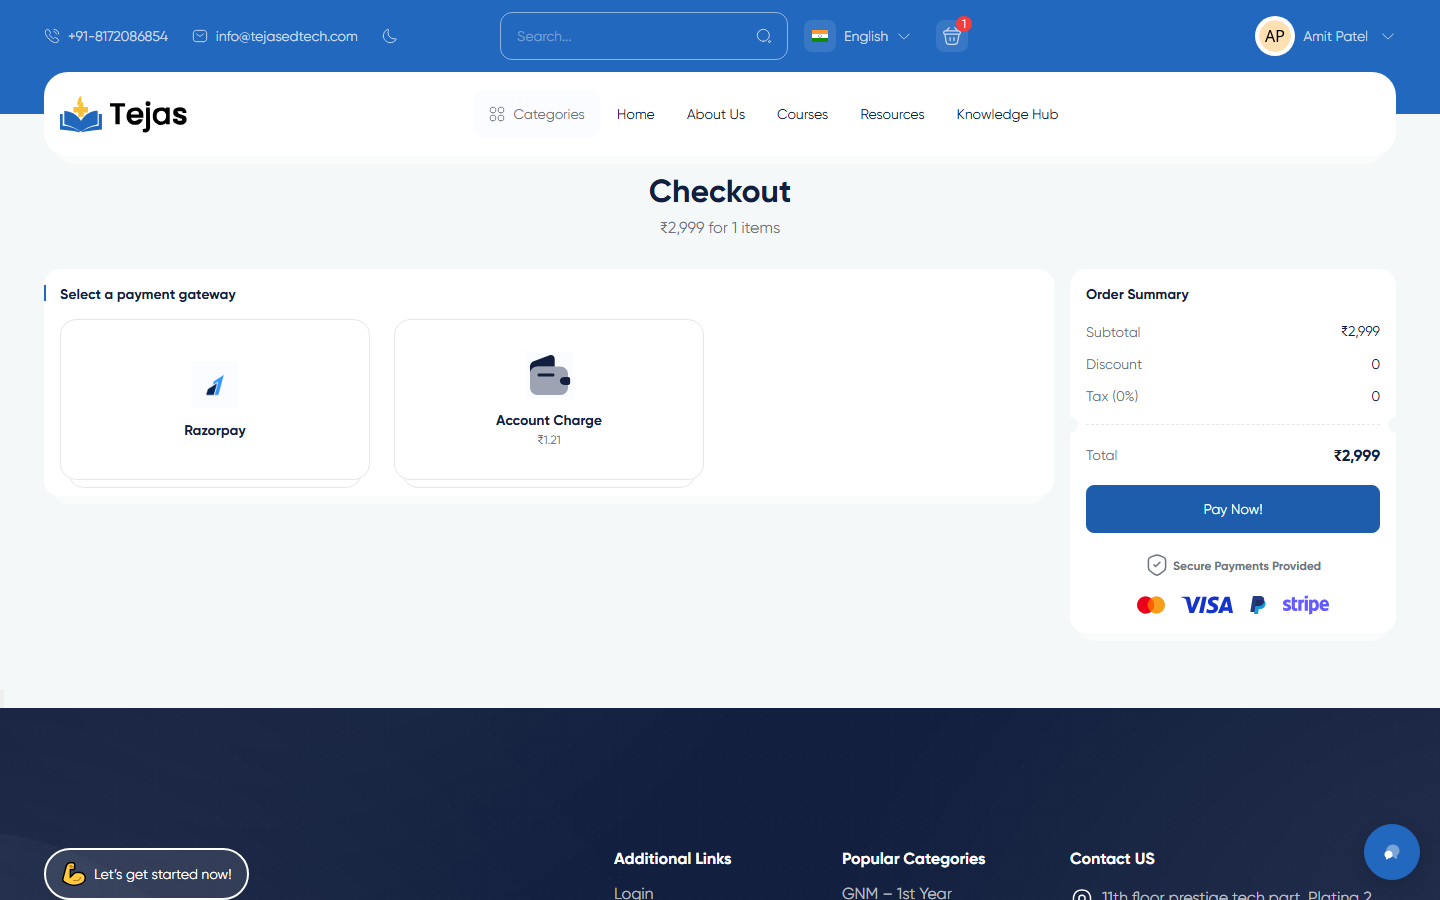This screenshot has height=900, width=1440.
Task: Select Razorpay payment gateway
Action: tap(215, 399)
